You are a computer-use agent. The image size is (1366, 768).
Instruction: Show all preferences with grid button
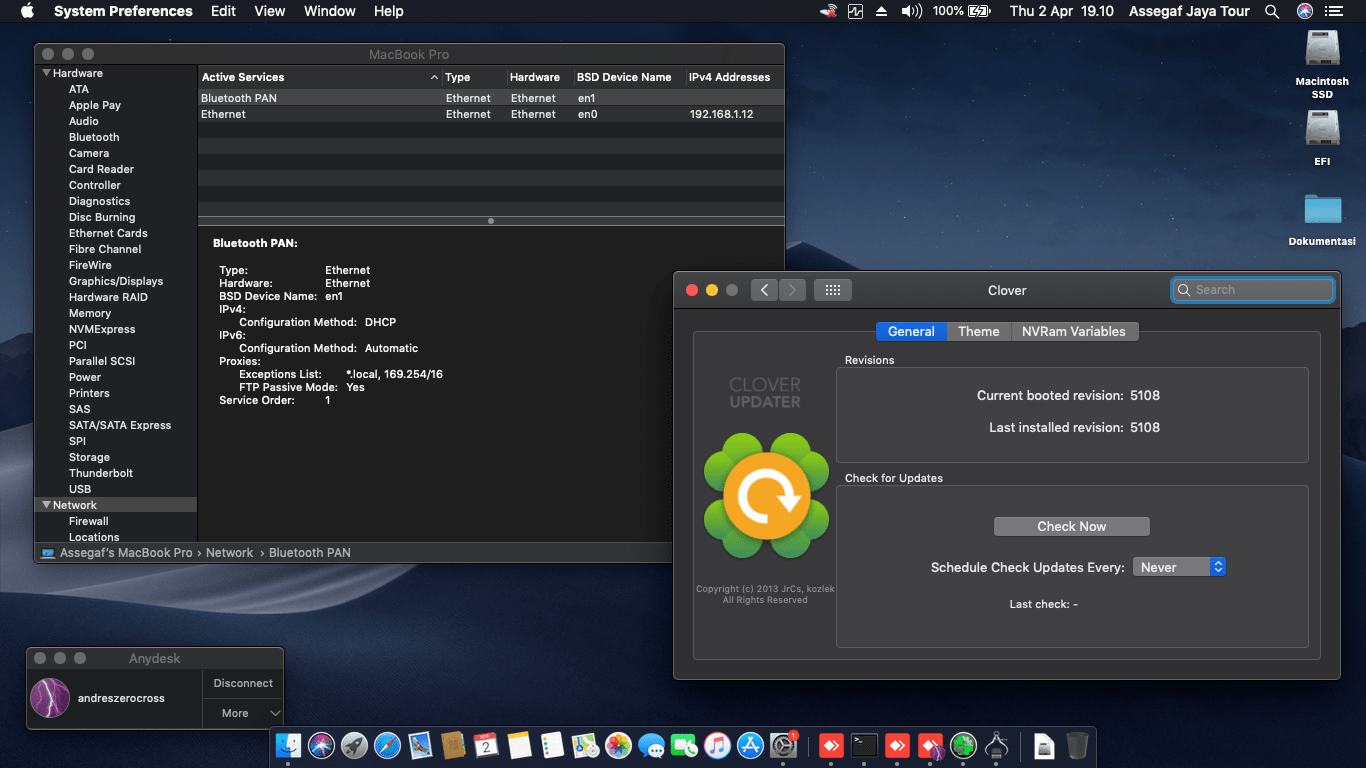pos(833,290)
